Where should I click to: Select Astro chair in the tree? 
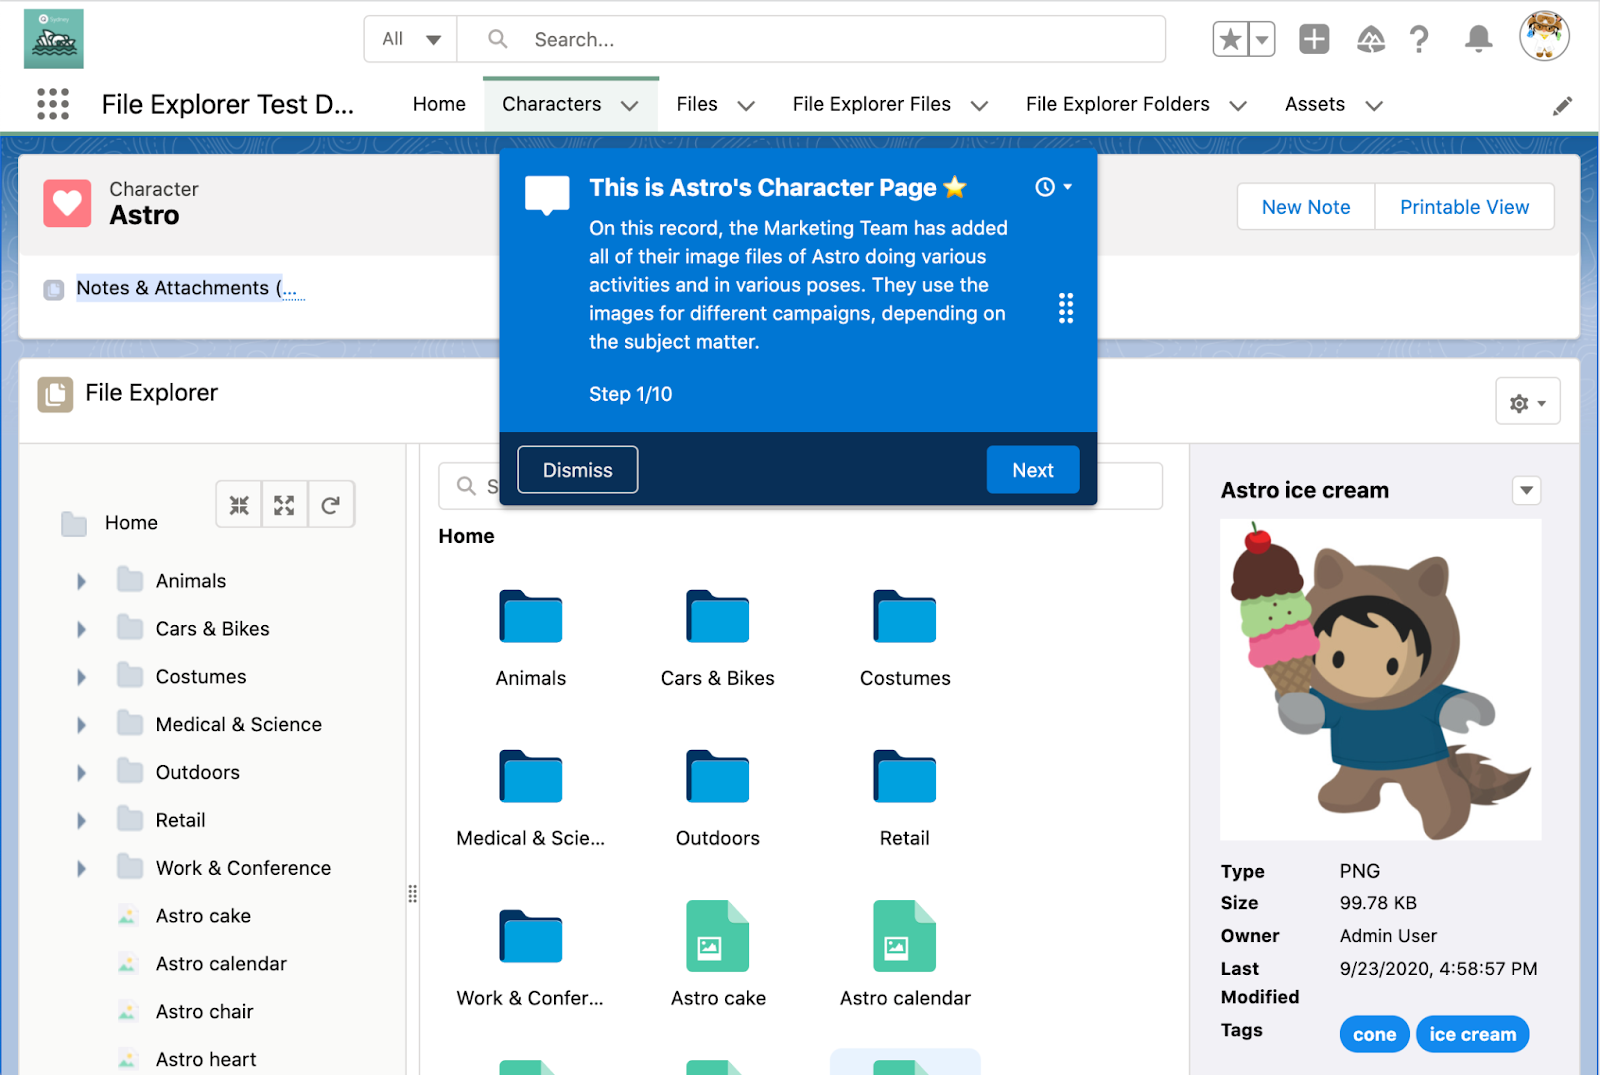pos(204,1012)
